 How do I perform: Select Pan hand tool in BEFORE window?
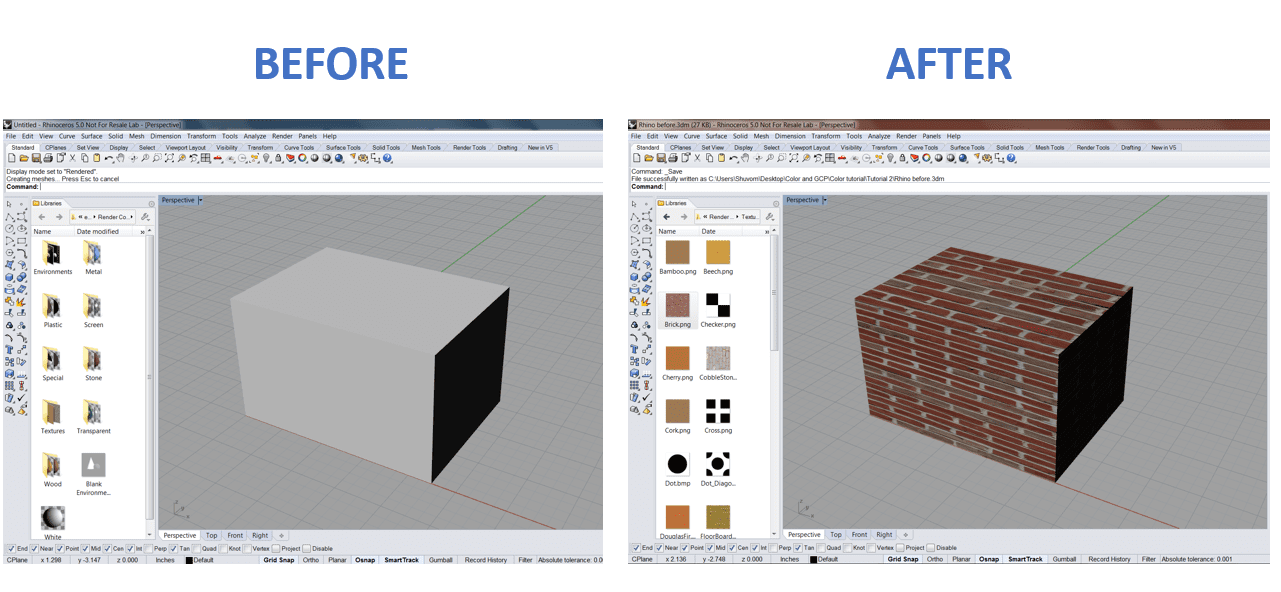click(x=120, y=158)
